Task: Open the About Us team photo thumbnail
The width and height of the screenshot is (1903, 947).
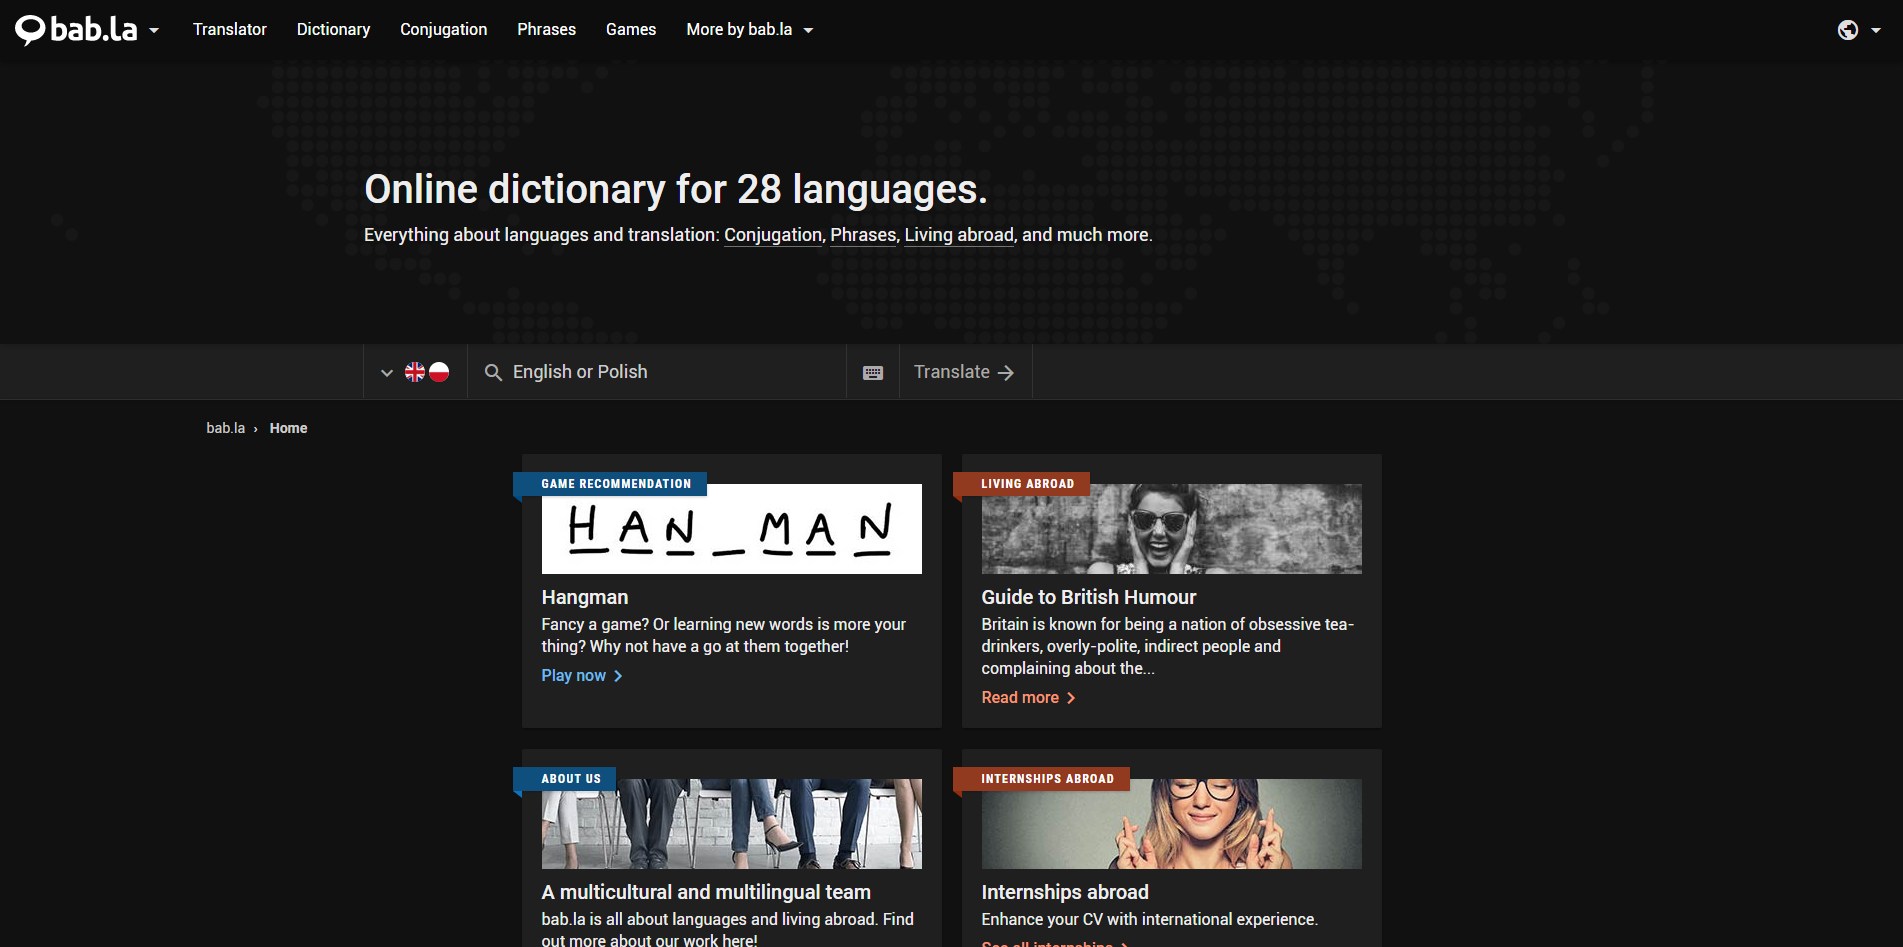Action: [732, 824]
